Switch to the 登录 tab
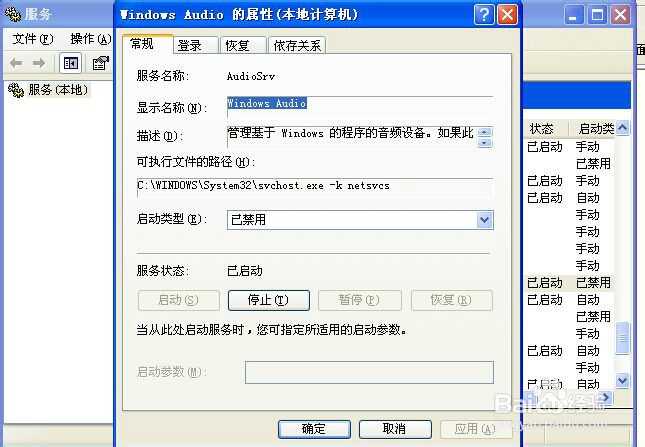Screen dimensions: 645x447 tap(195, 45)
